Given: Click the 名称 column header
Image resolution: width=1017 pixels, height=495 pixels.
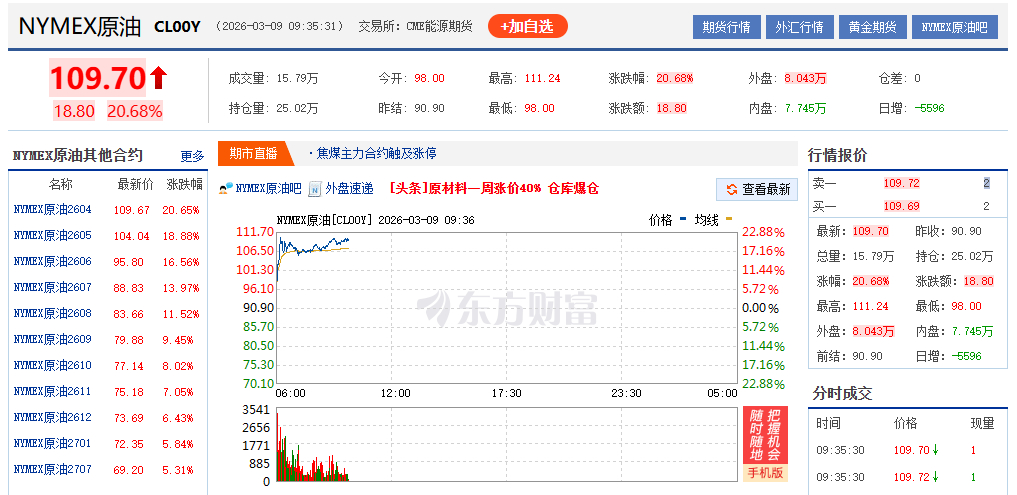Looking at the screenshot, I should click(61, 184).
